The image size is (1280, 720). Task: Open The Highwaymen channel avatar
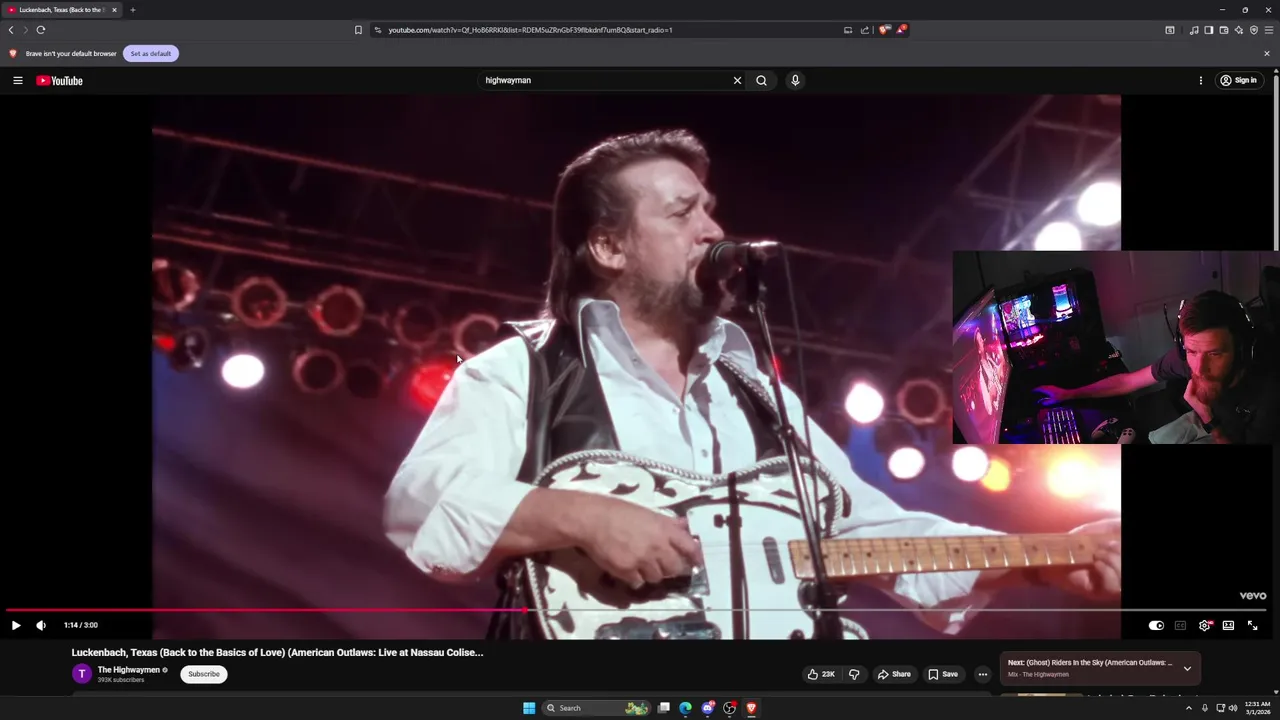[x=82, y=674]
